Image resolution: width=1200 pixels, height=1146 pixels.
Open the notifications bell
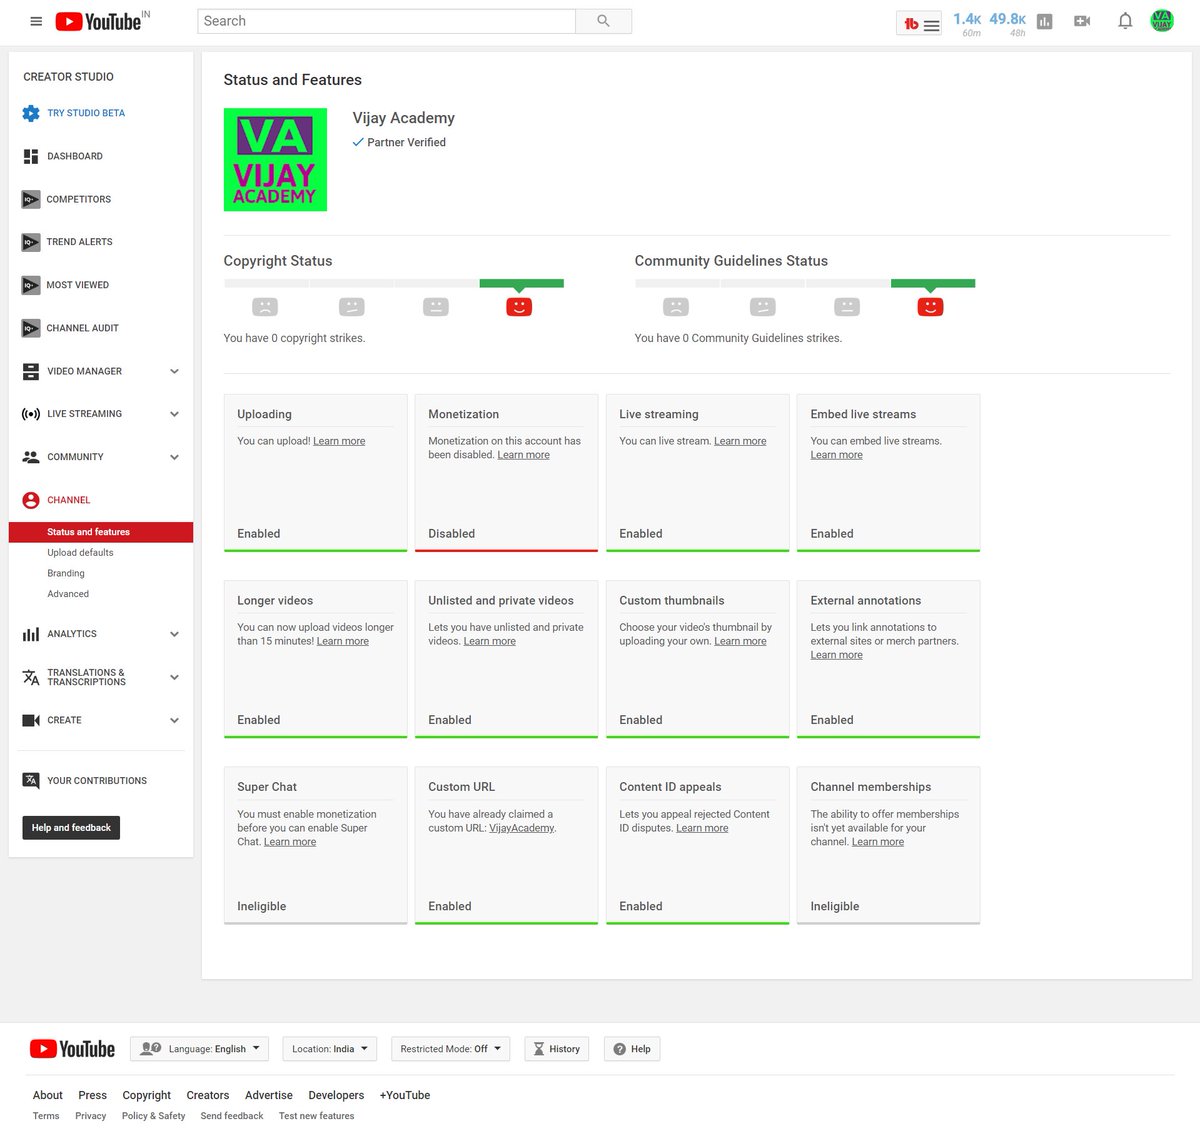pos(1125,21)
